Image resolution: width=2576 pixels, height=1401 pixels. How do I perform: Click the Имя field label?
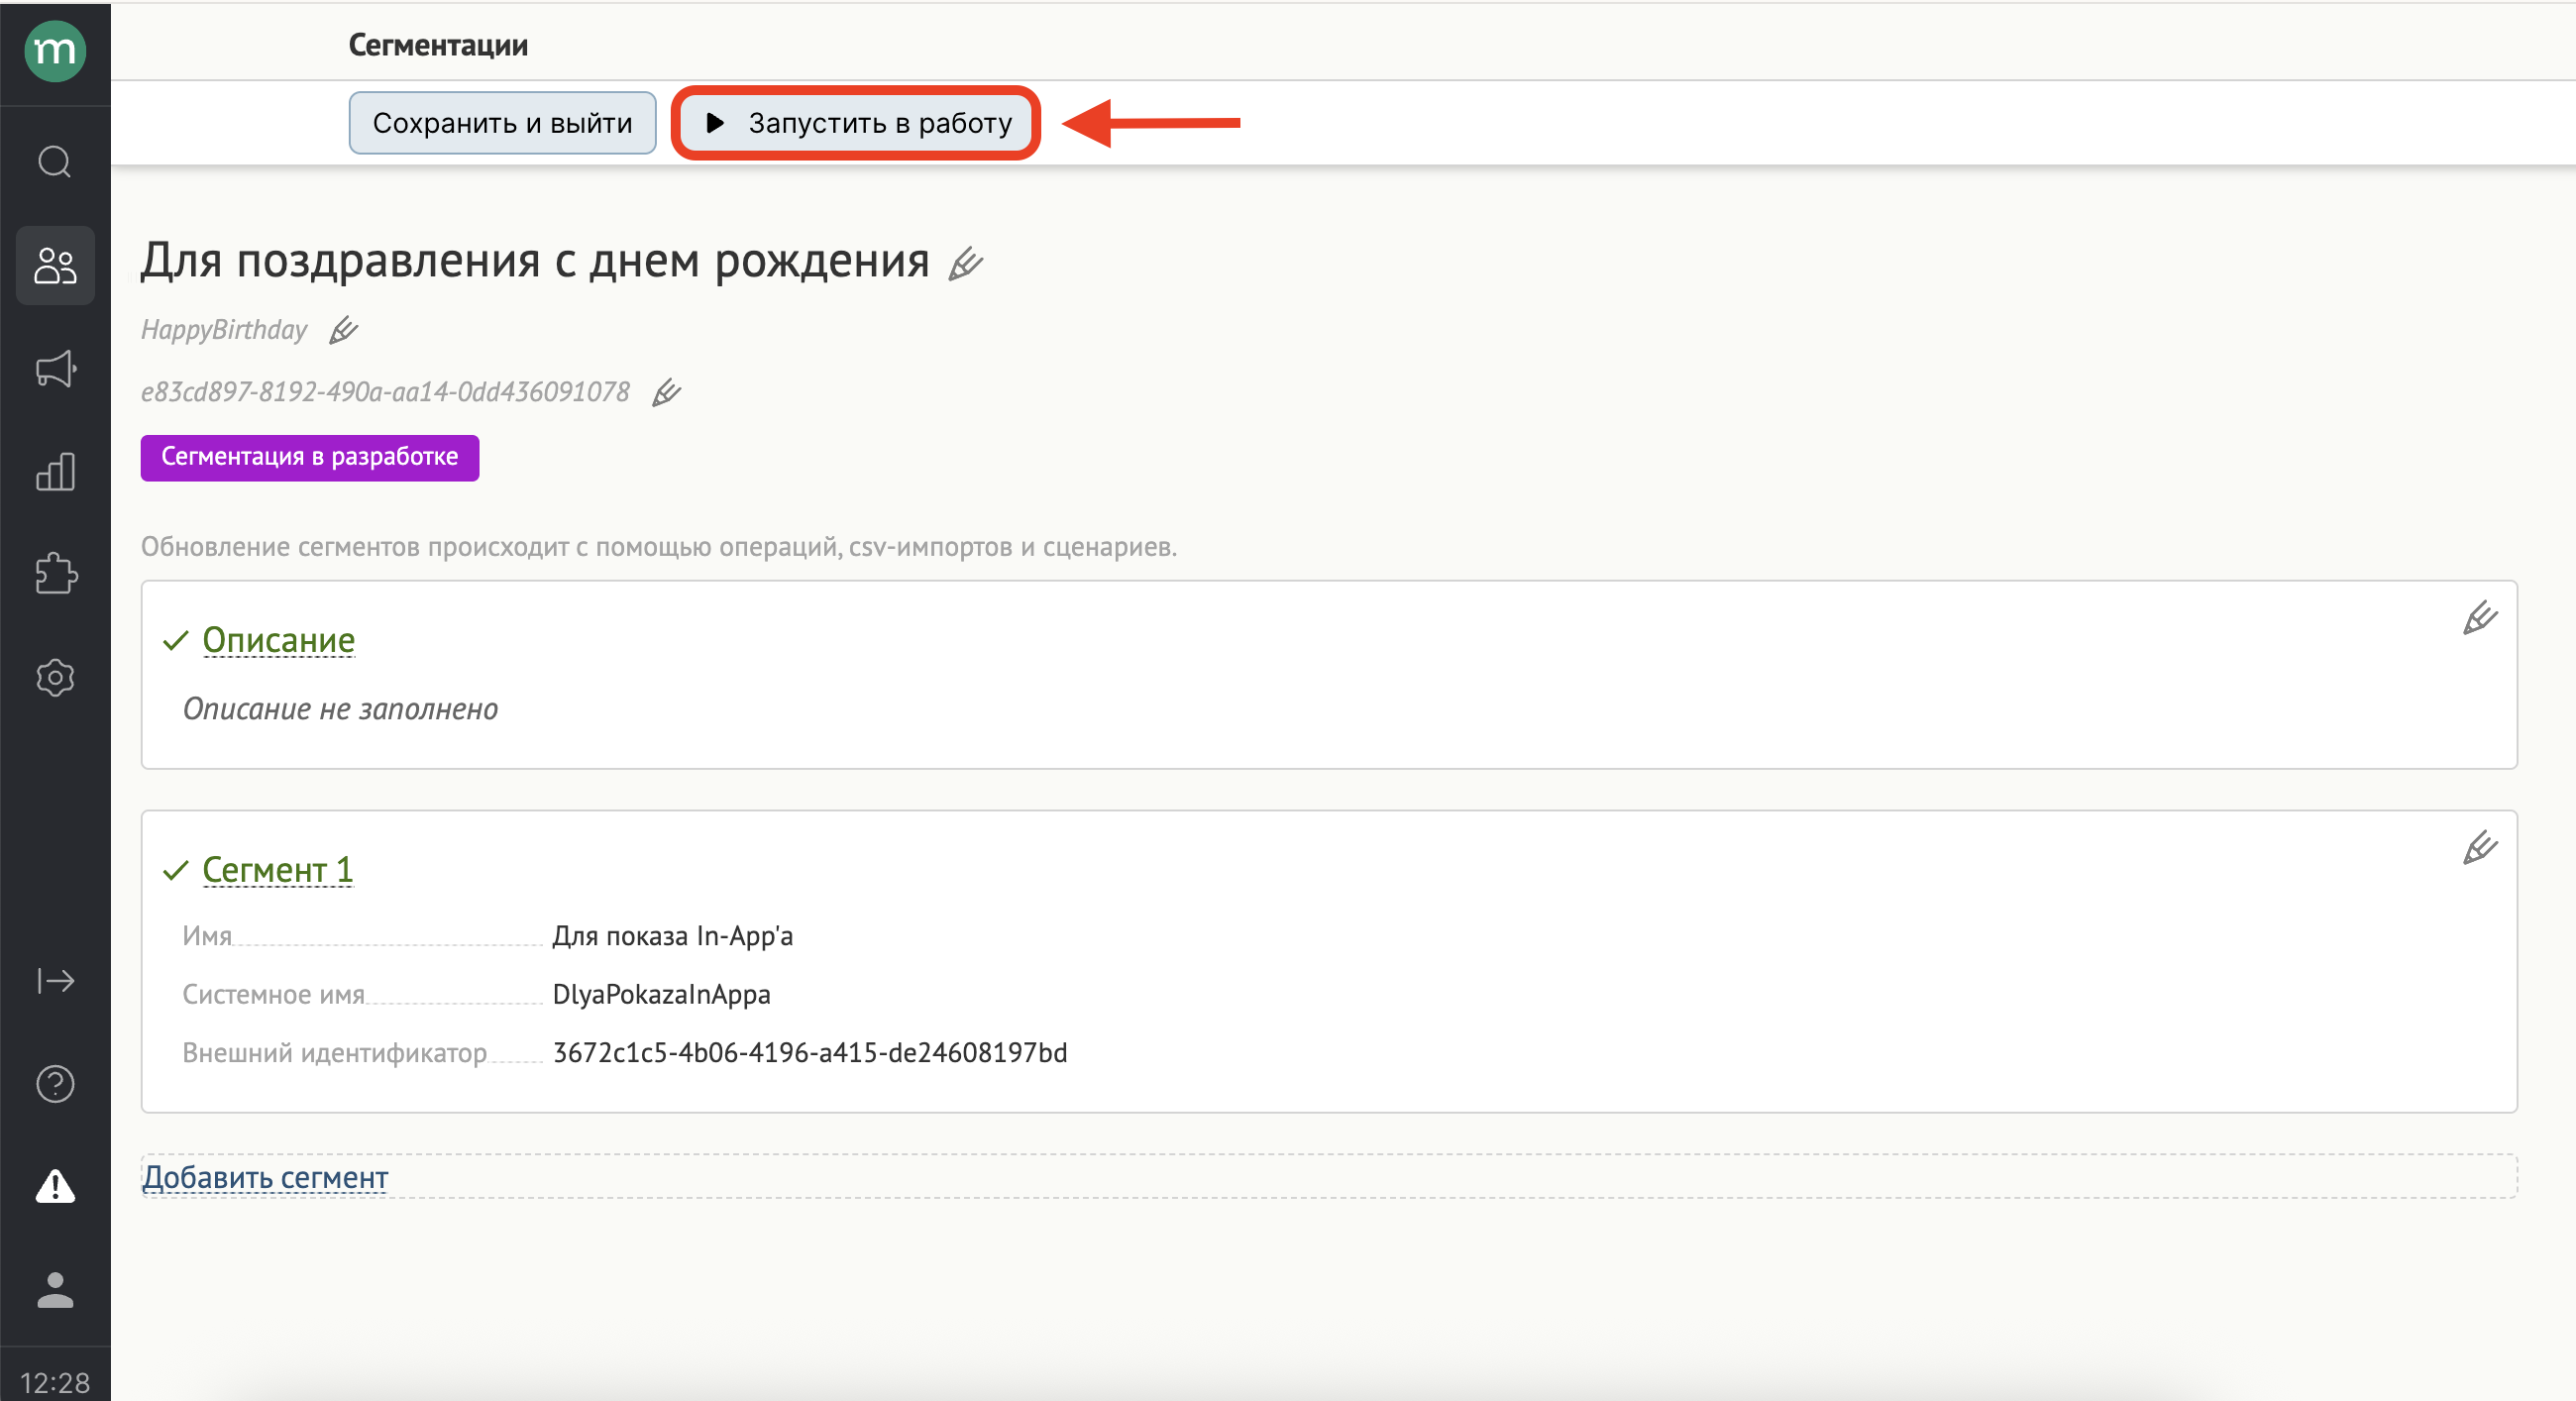point(207,937)
